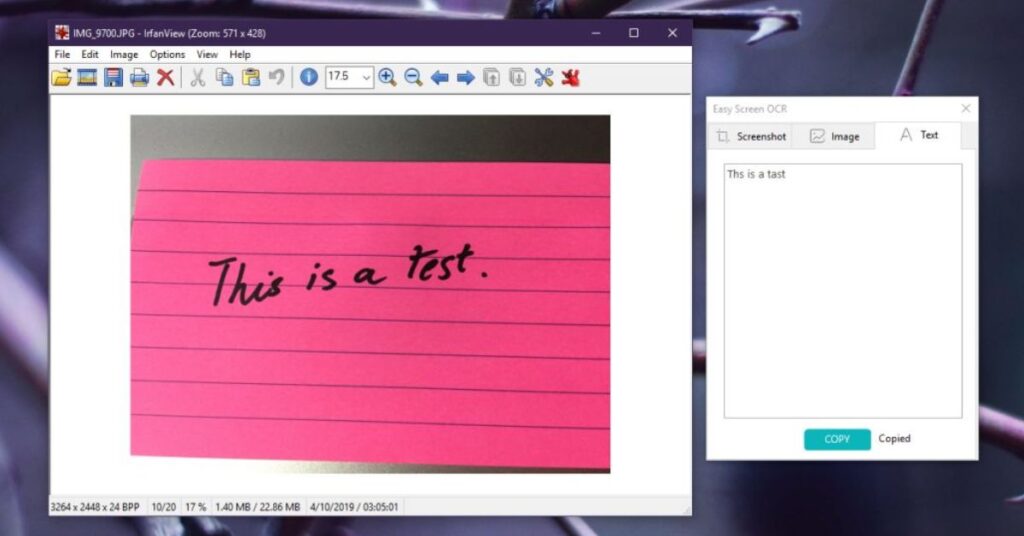Print the image using the printer icon
The image size is (1024, 536).
[139, 77]
